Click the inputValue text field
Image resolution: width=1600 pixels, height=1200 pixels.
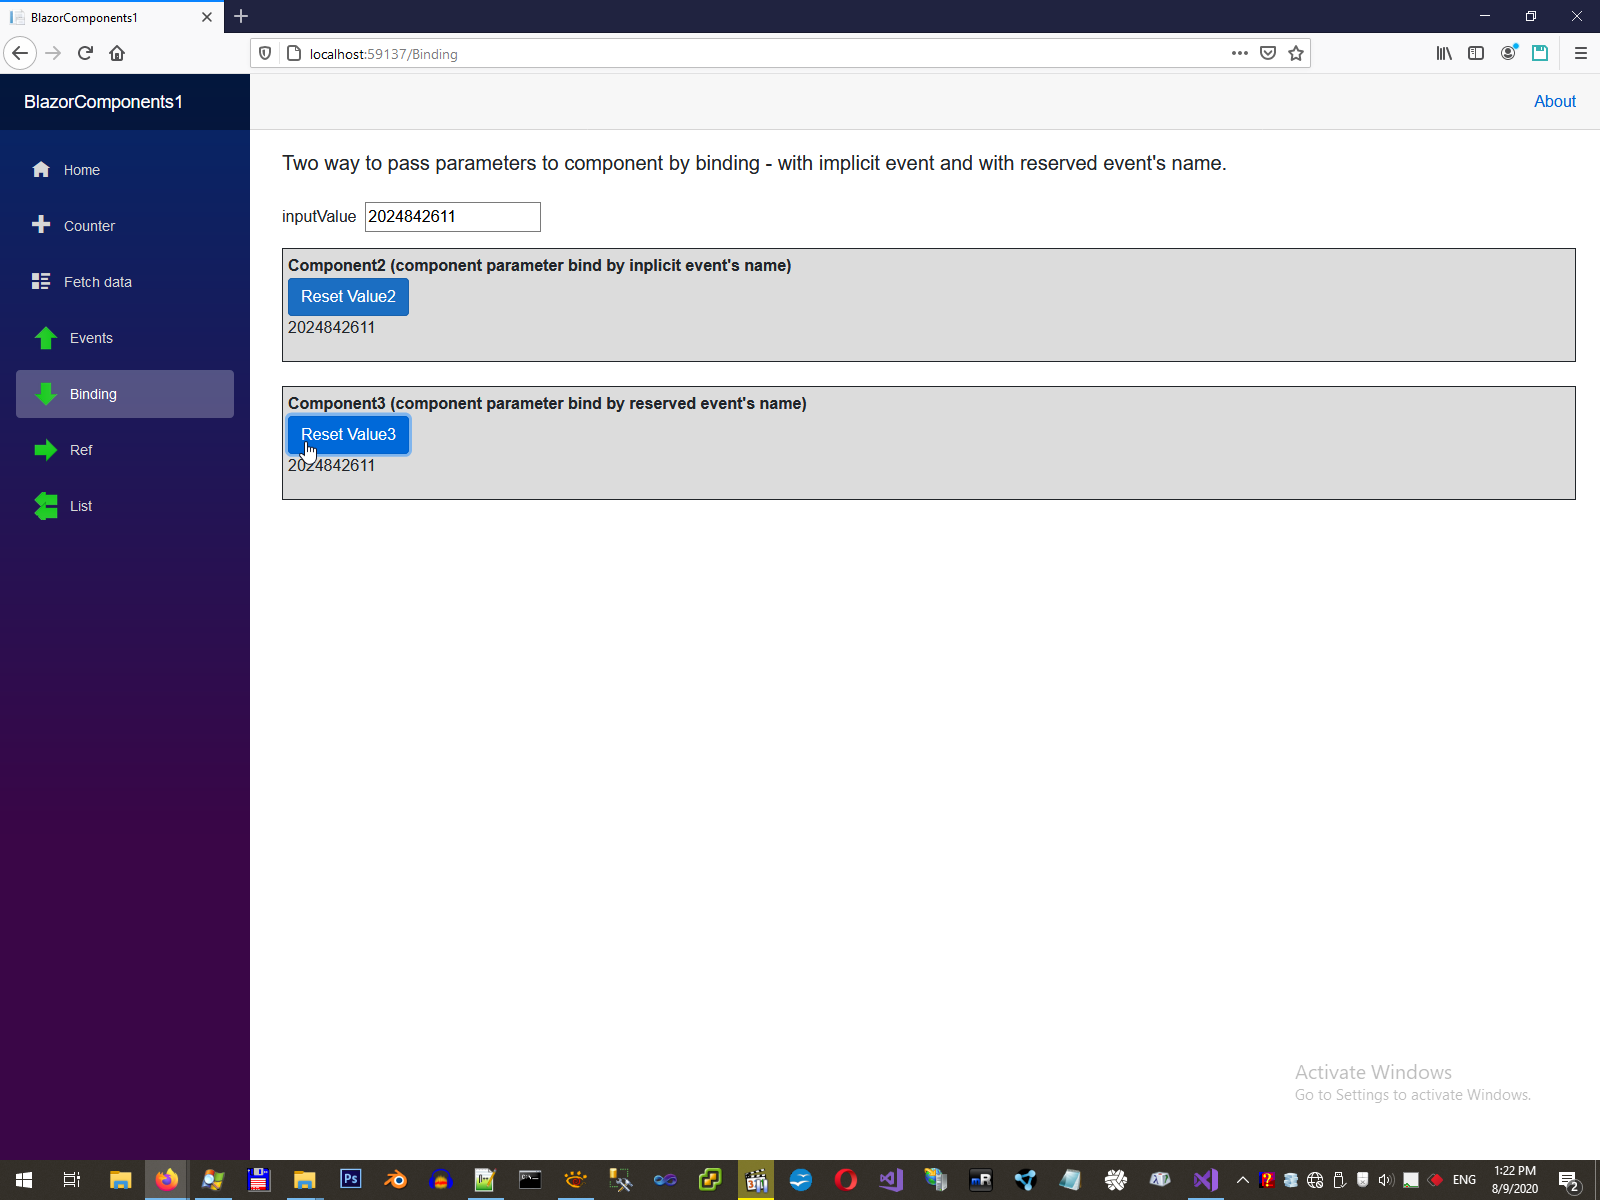(453, 217)
